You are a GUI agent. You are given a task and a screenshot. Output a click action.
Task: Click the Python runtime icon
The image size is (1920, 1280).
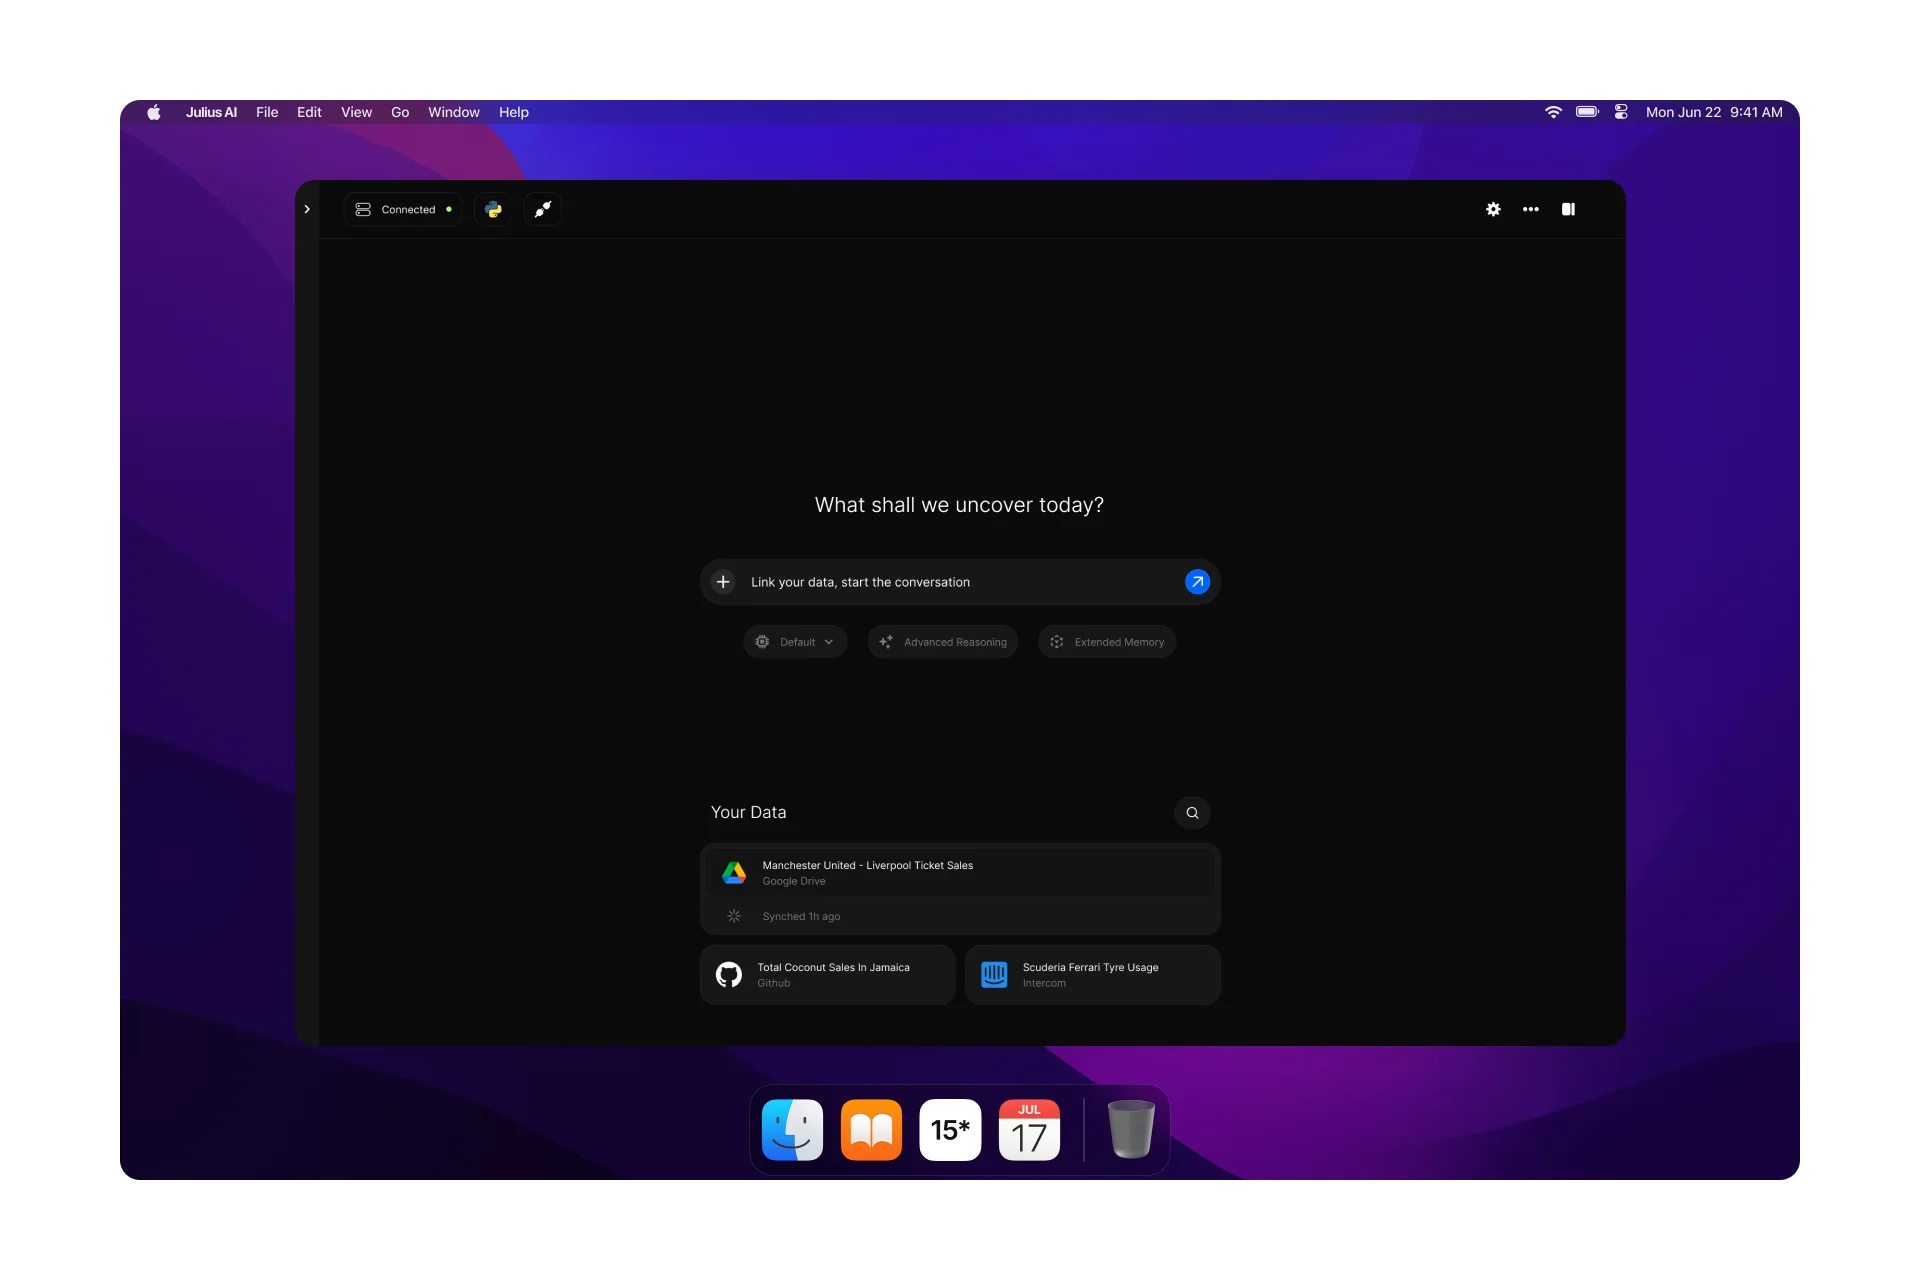[493, 209]
